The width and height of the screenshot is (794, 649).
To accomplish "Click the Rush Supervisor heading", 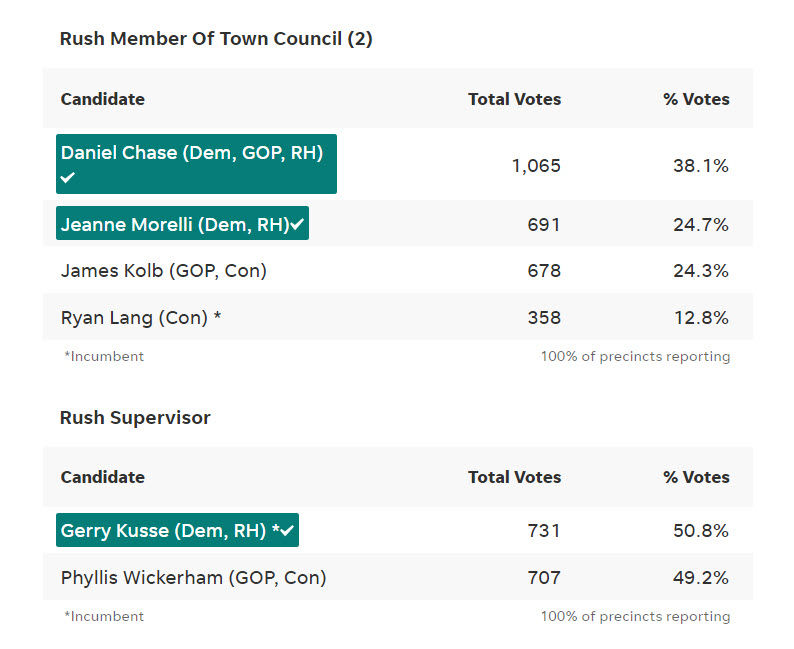I will point(135,418).
